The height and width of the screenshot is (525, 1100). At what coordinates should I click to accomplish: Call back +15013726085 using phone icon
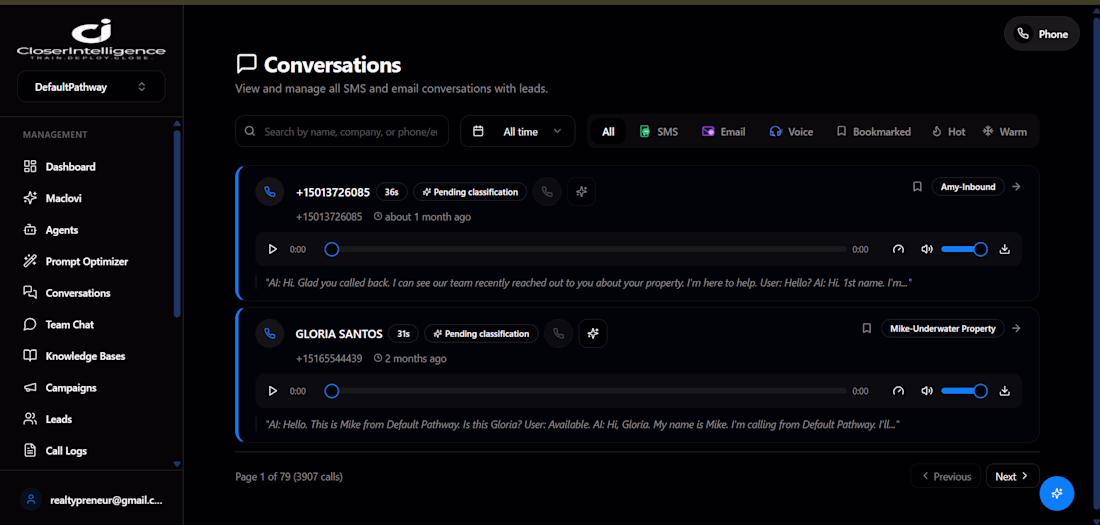[x=546, y=192]
